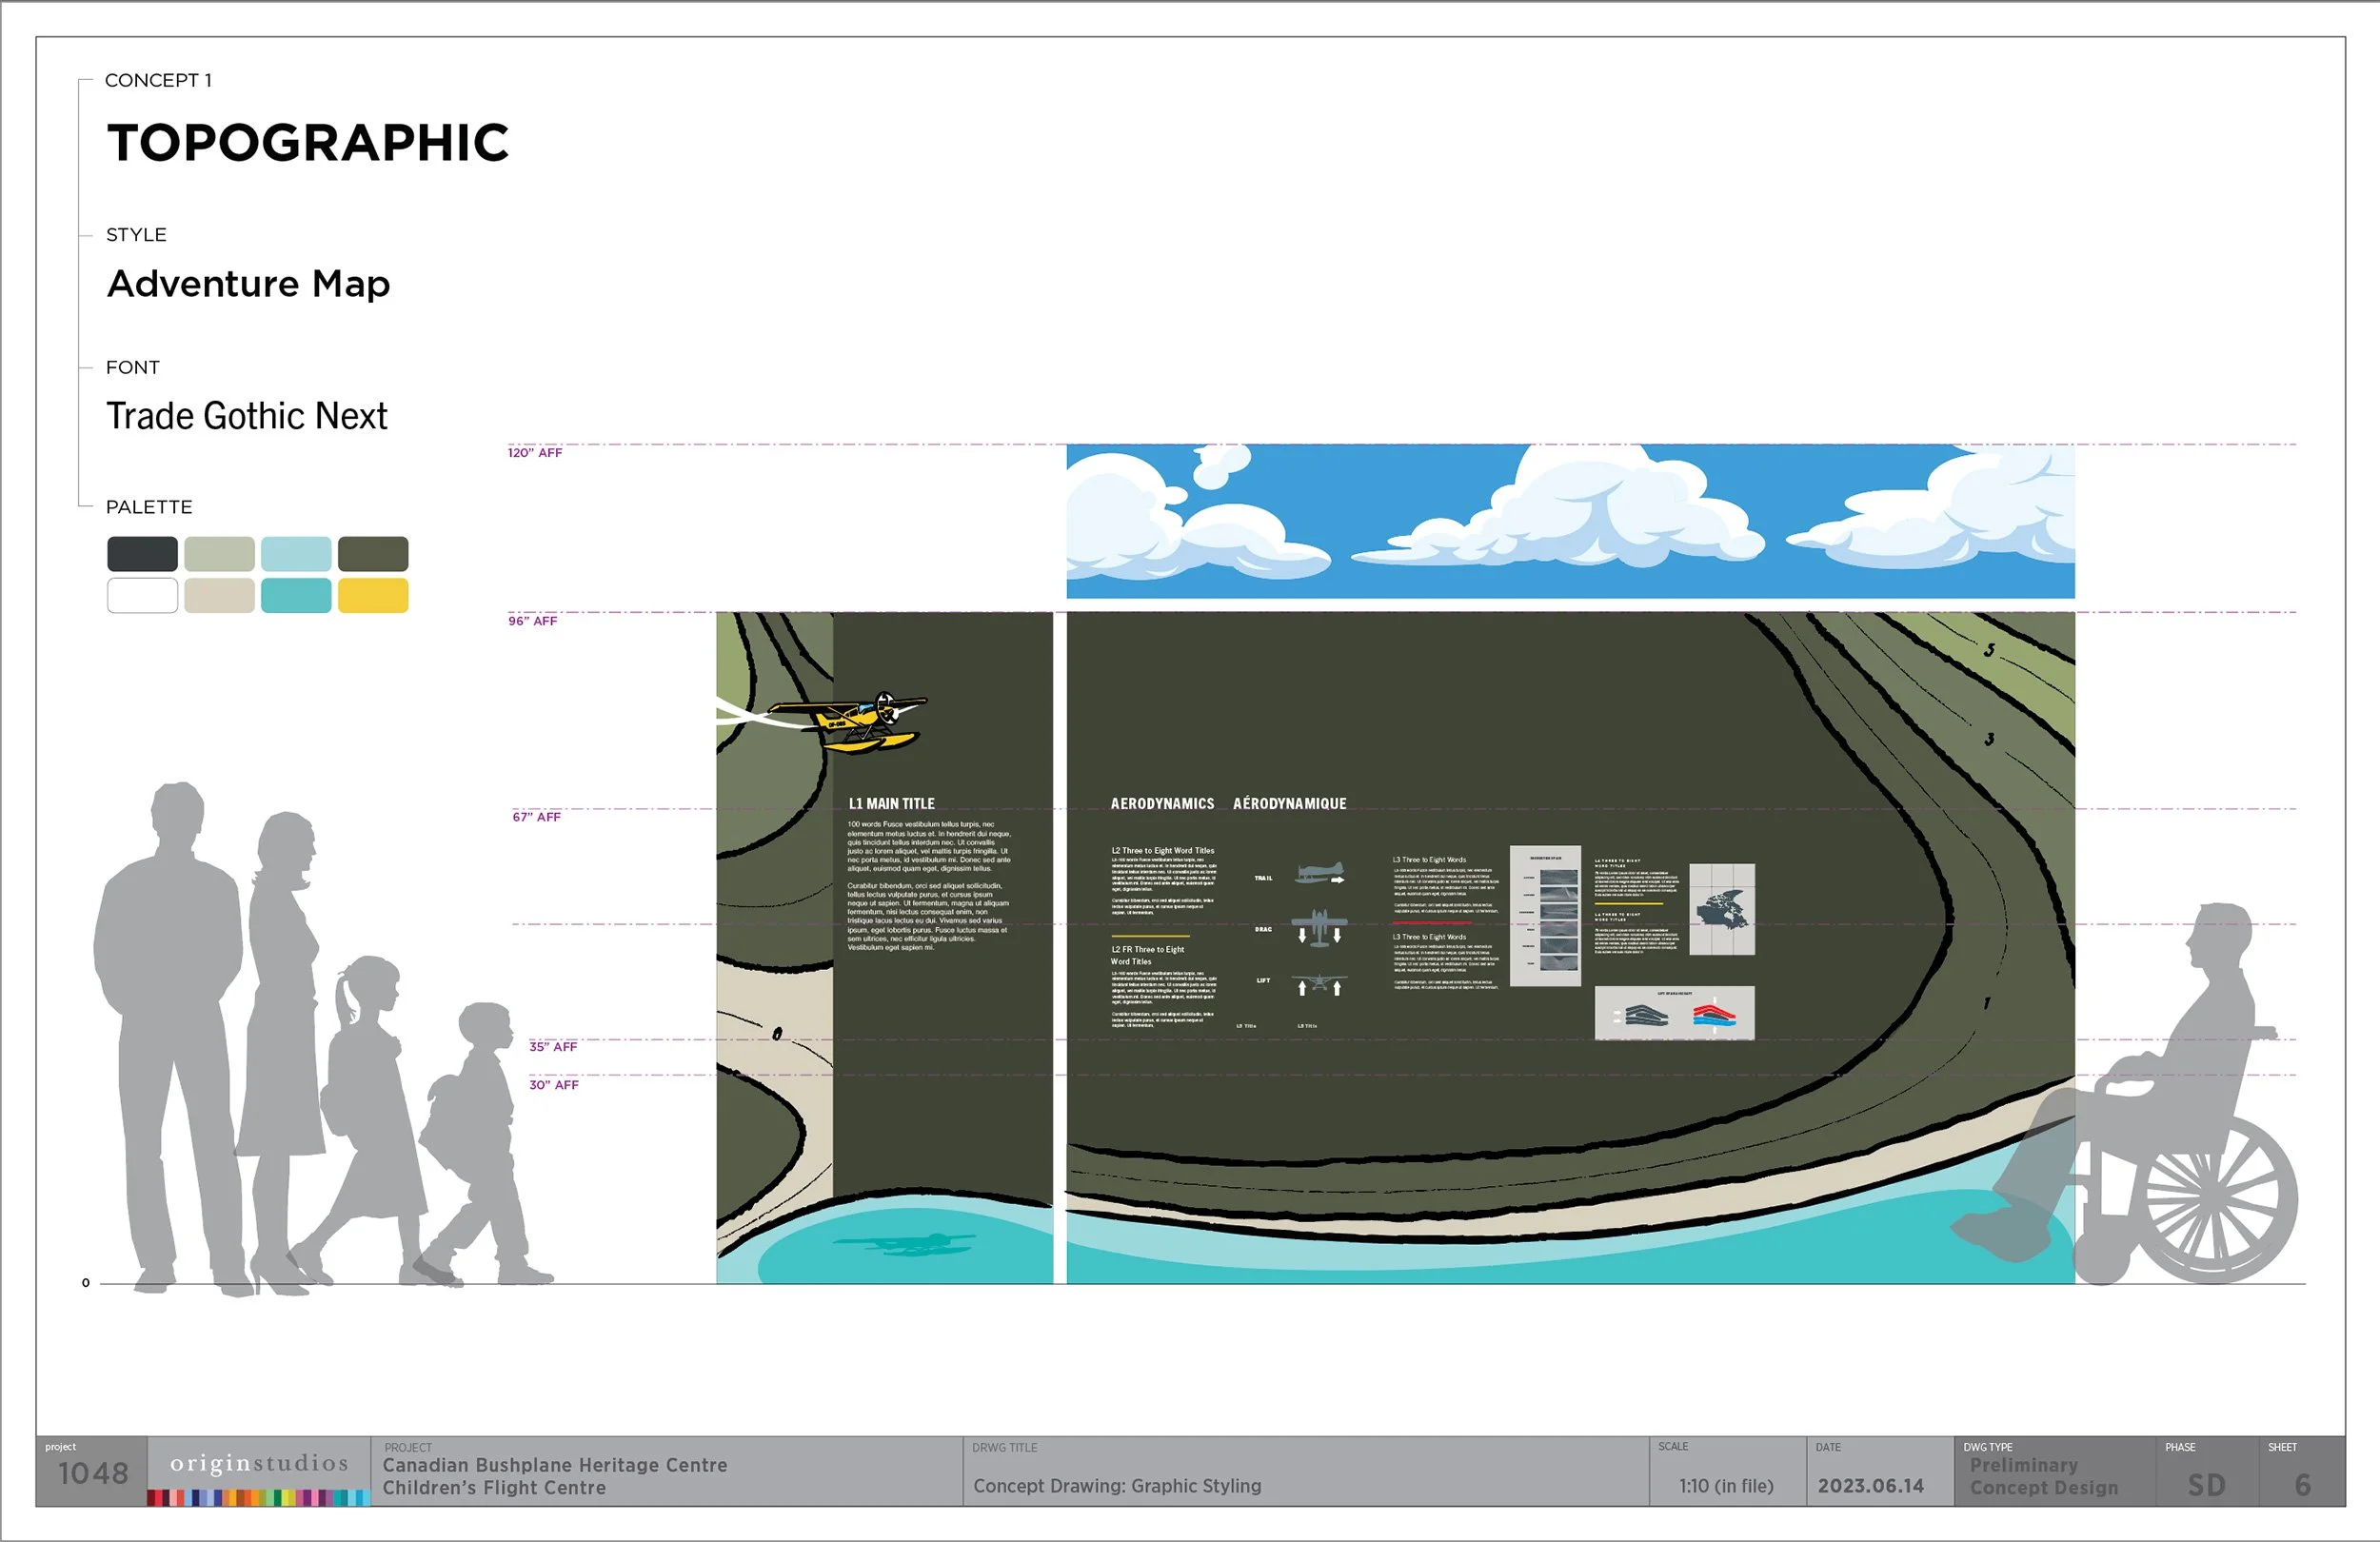The width and height of the screenshot is (2380, 1542).
Task: Select the charcoal dark palette swatch
Action: tap(142, 553)
